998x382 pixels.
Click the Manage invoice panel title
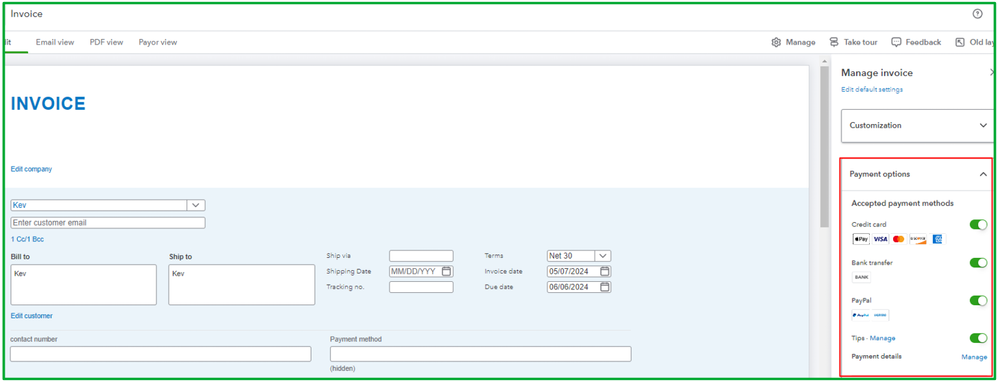[x=877, y=73]
